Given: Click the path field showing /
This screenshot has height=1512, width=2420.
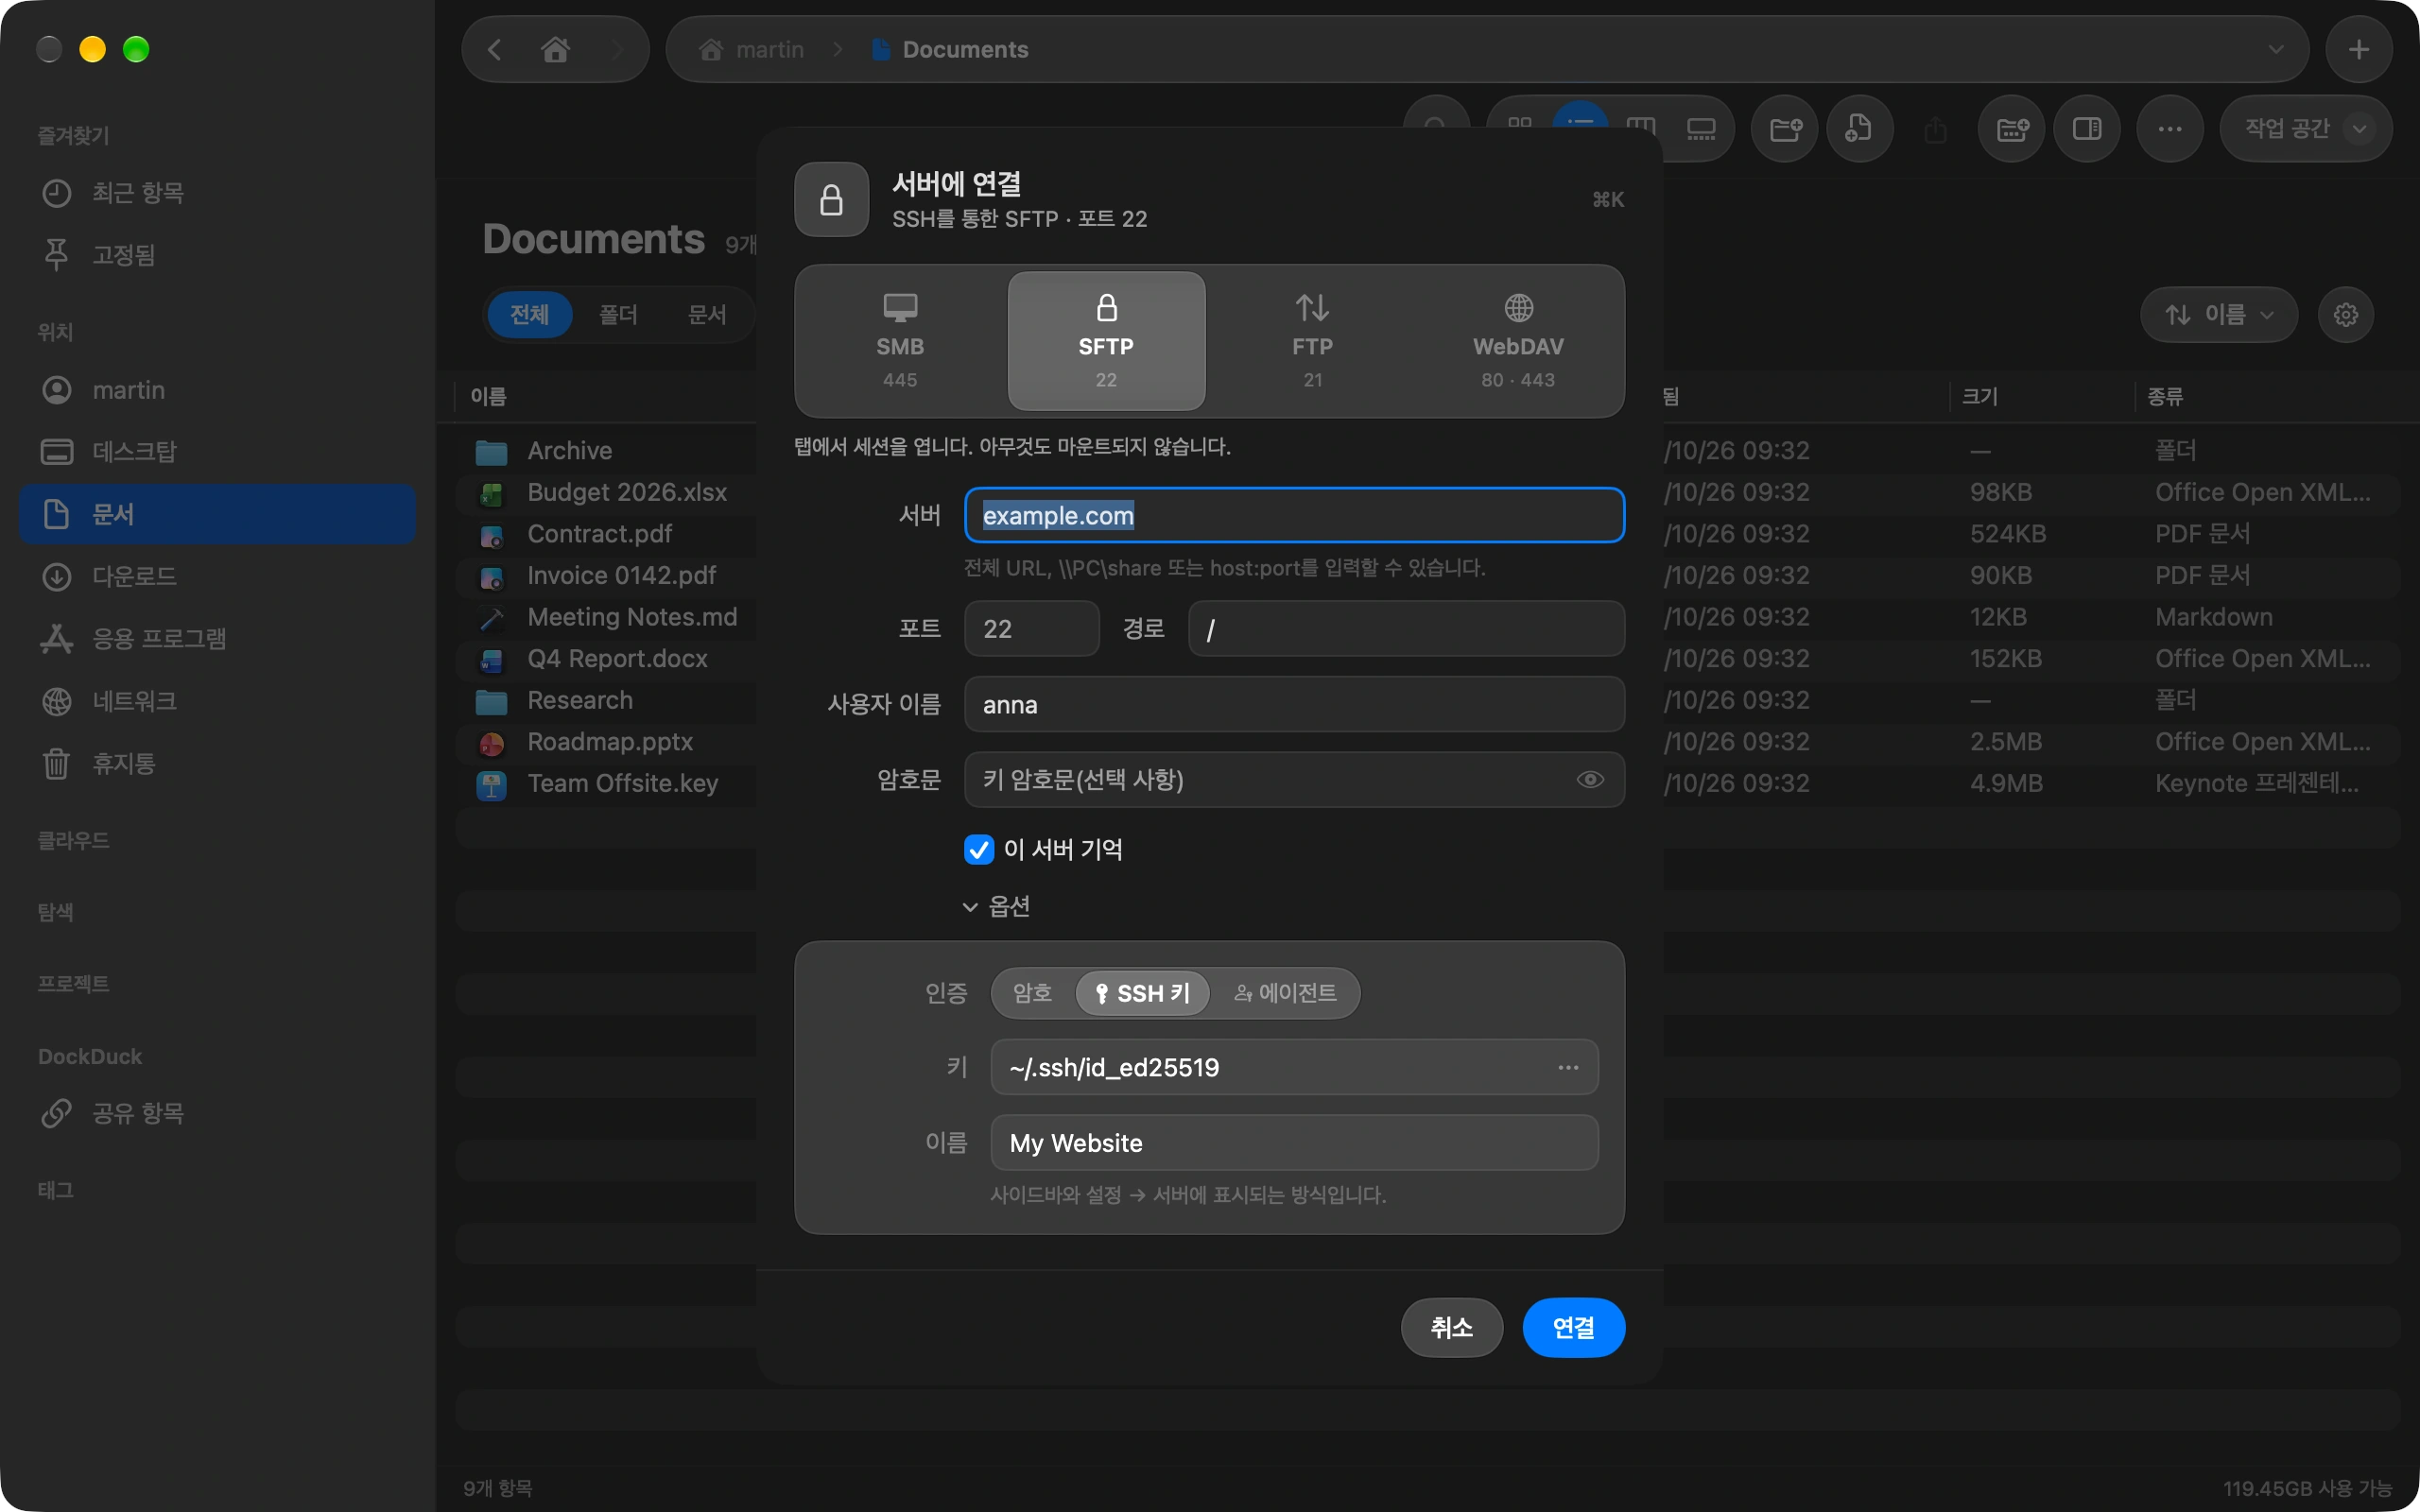Looking at the screenshot, I should (x=1406, y=628).
